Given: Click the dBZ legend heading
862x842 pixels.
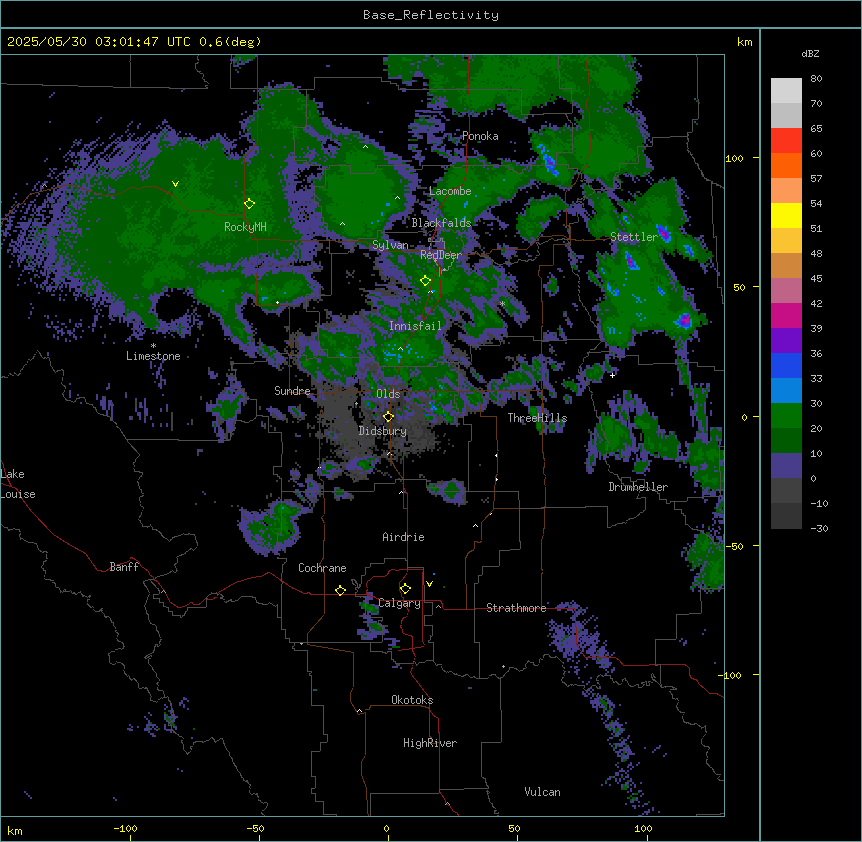Looking at the screenshot, I should (x=810, y=54).
